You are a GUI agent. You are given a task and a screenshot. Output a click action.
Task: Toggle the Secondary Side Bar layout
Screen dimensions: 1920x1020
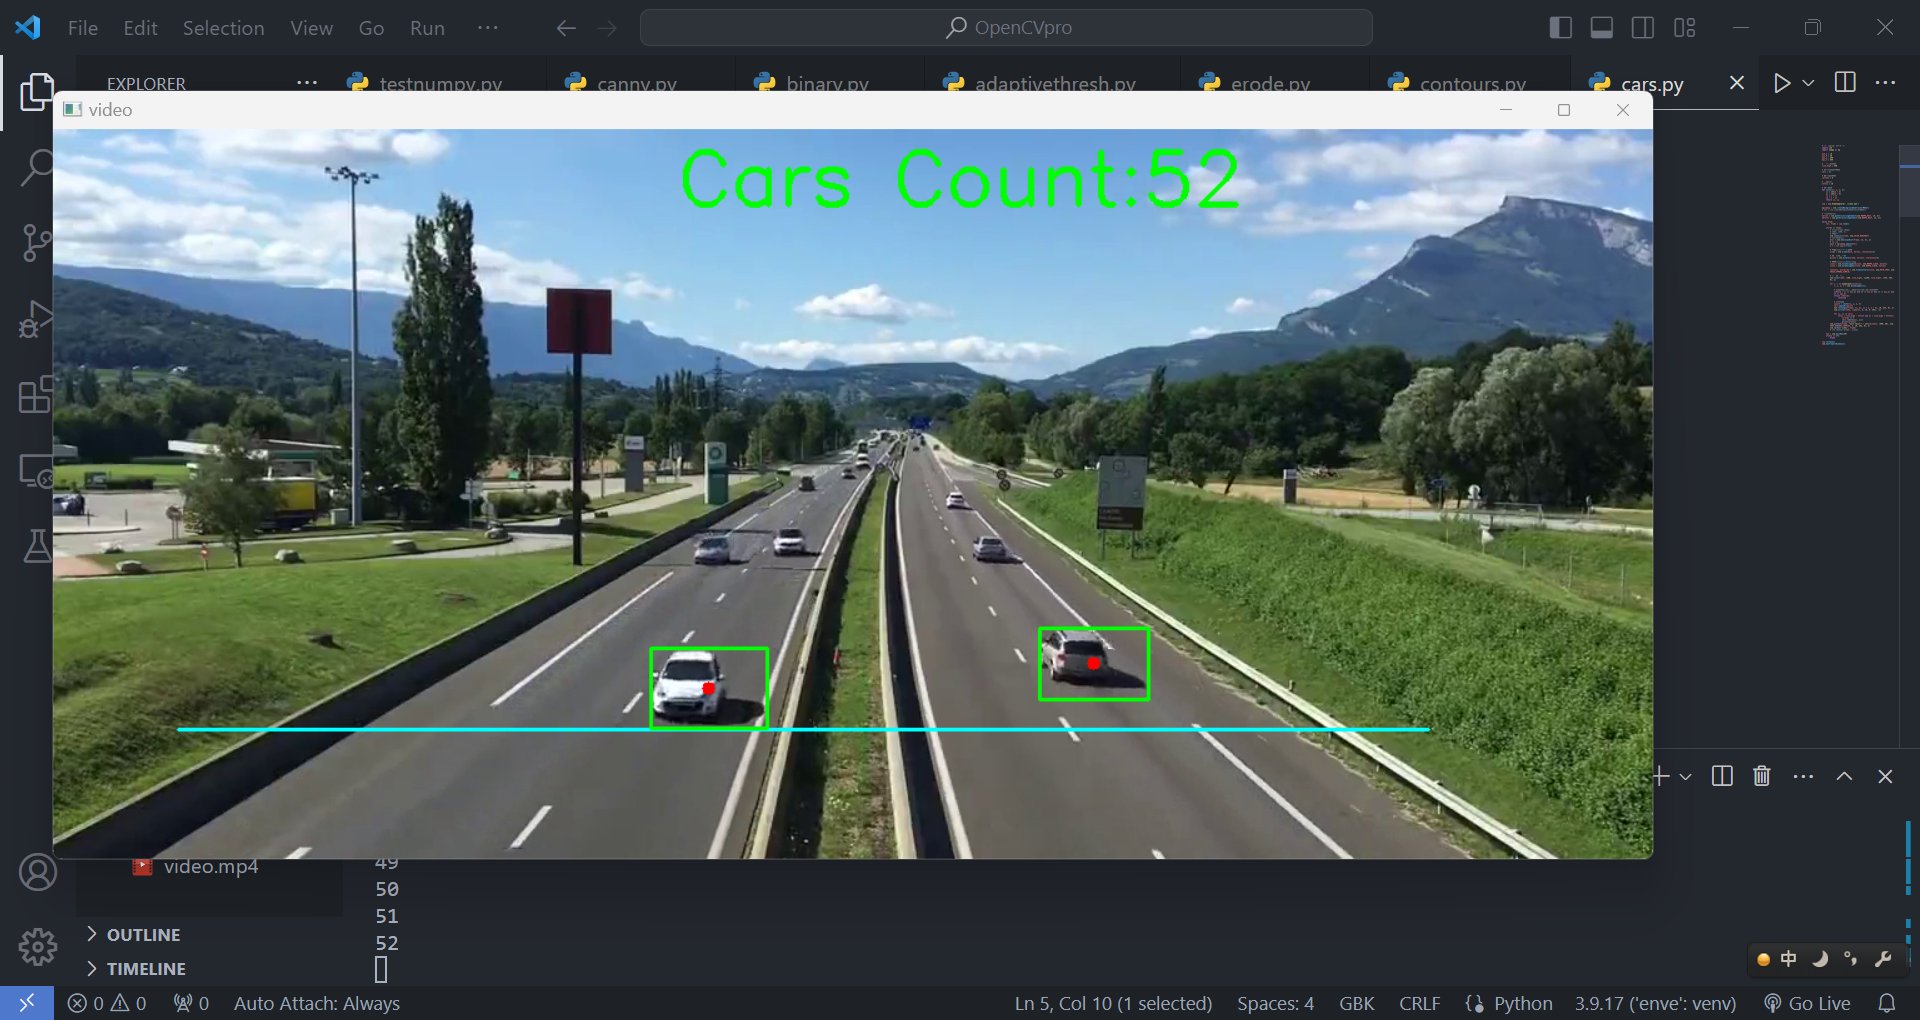pyautogui.click(x=1642, y=28)
